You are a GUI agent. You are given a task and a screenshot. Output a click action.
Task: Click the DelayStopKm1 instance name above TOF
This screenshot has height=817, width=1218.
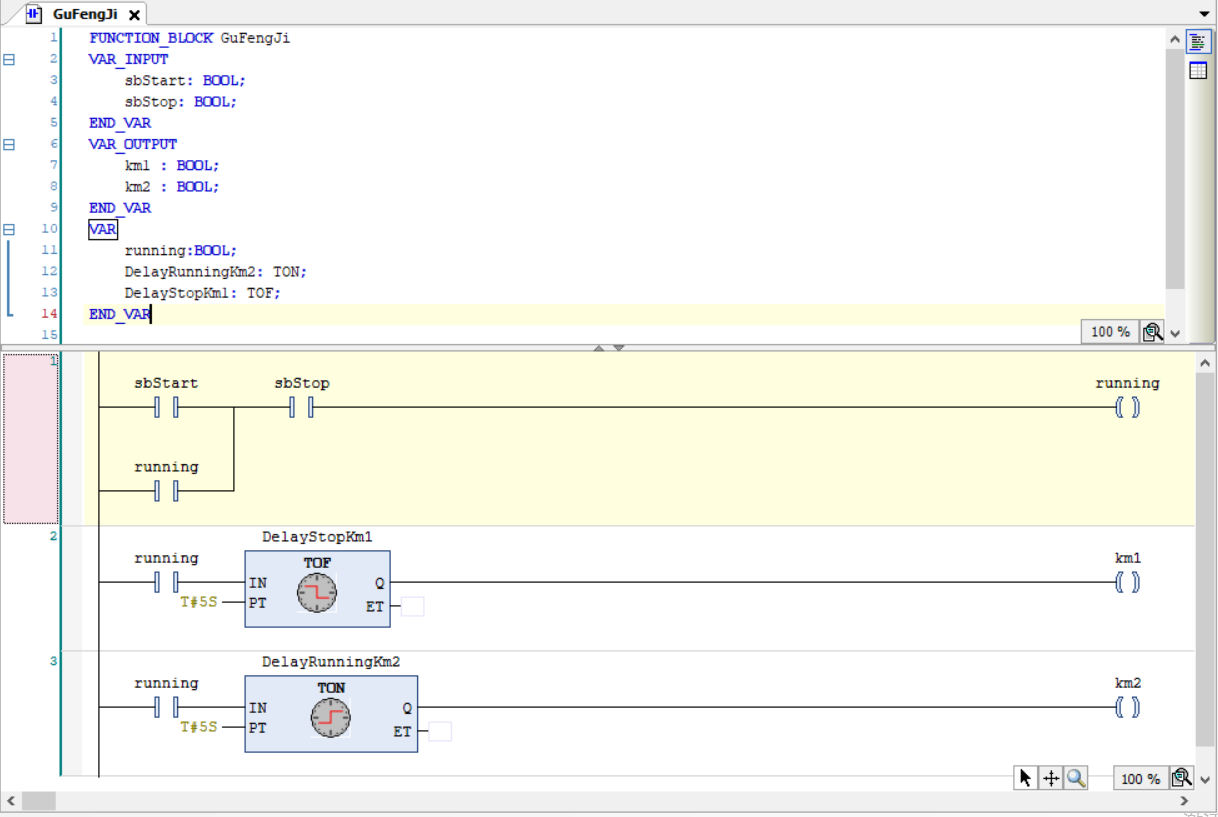pyautogui.click(x=317, y=537)
